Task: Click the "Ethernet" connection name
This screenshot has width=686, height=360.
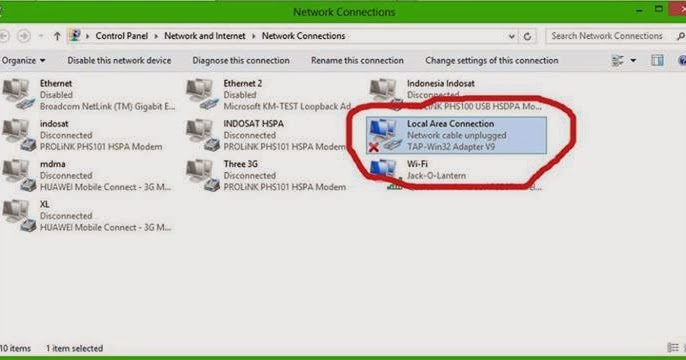Action: point(56,83)
